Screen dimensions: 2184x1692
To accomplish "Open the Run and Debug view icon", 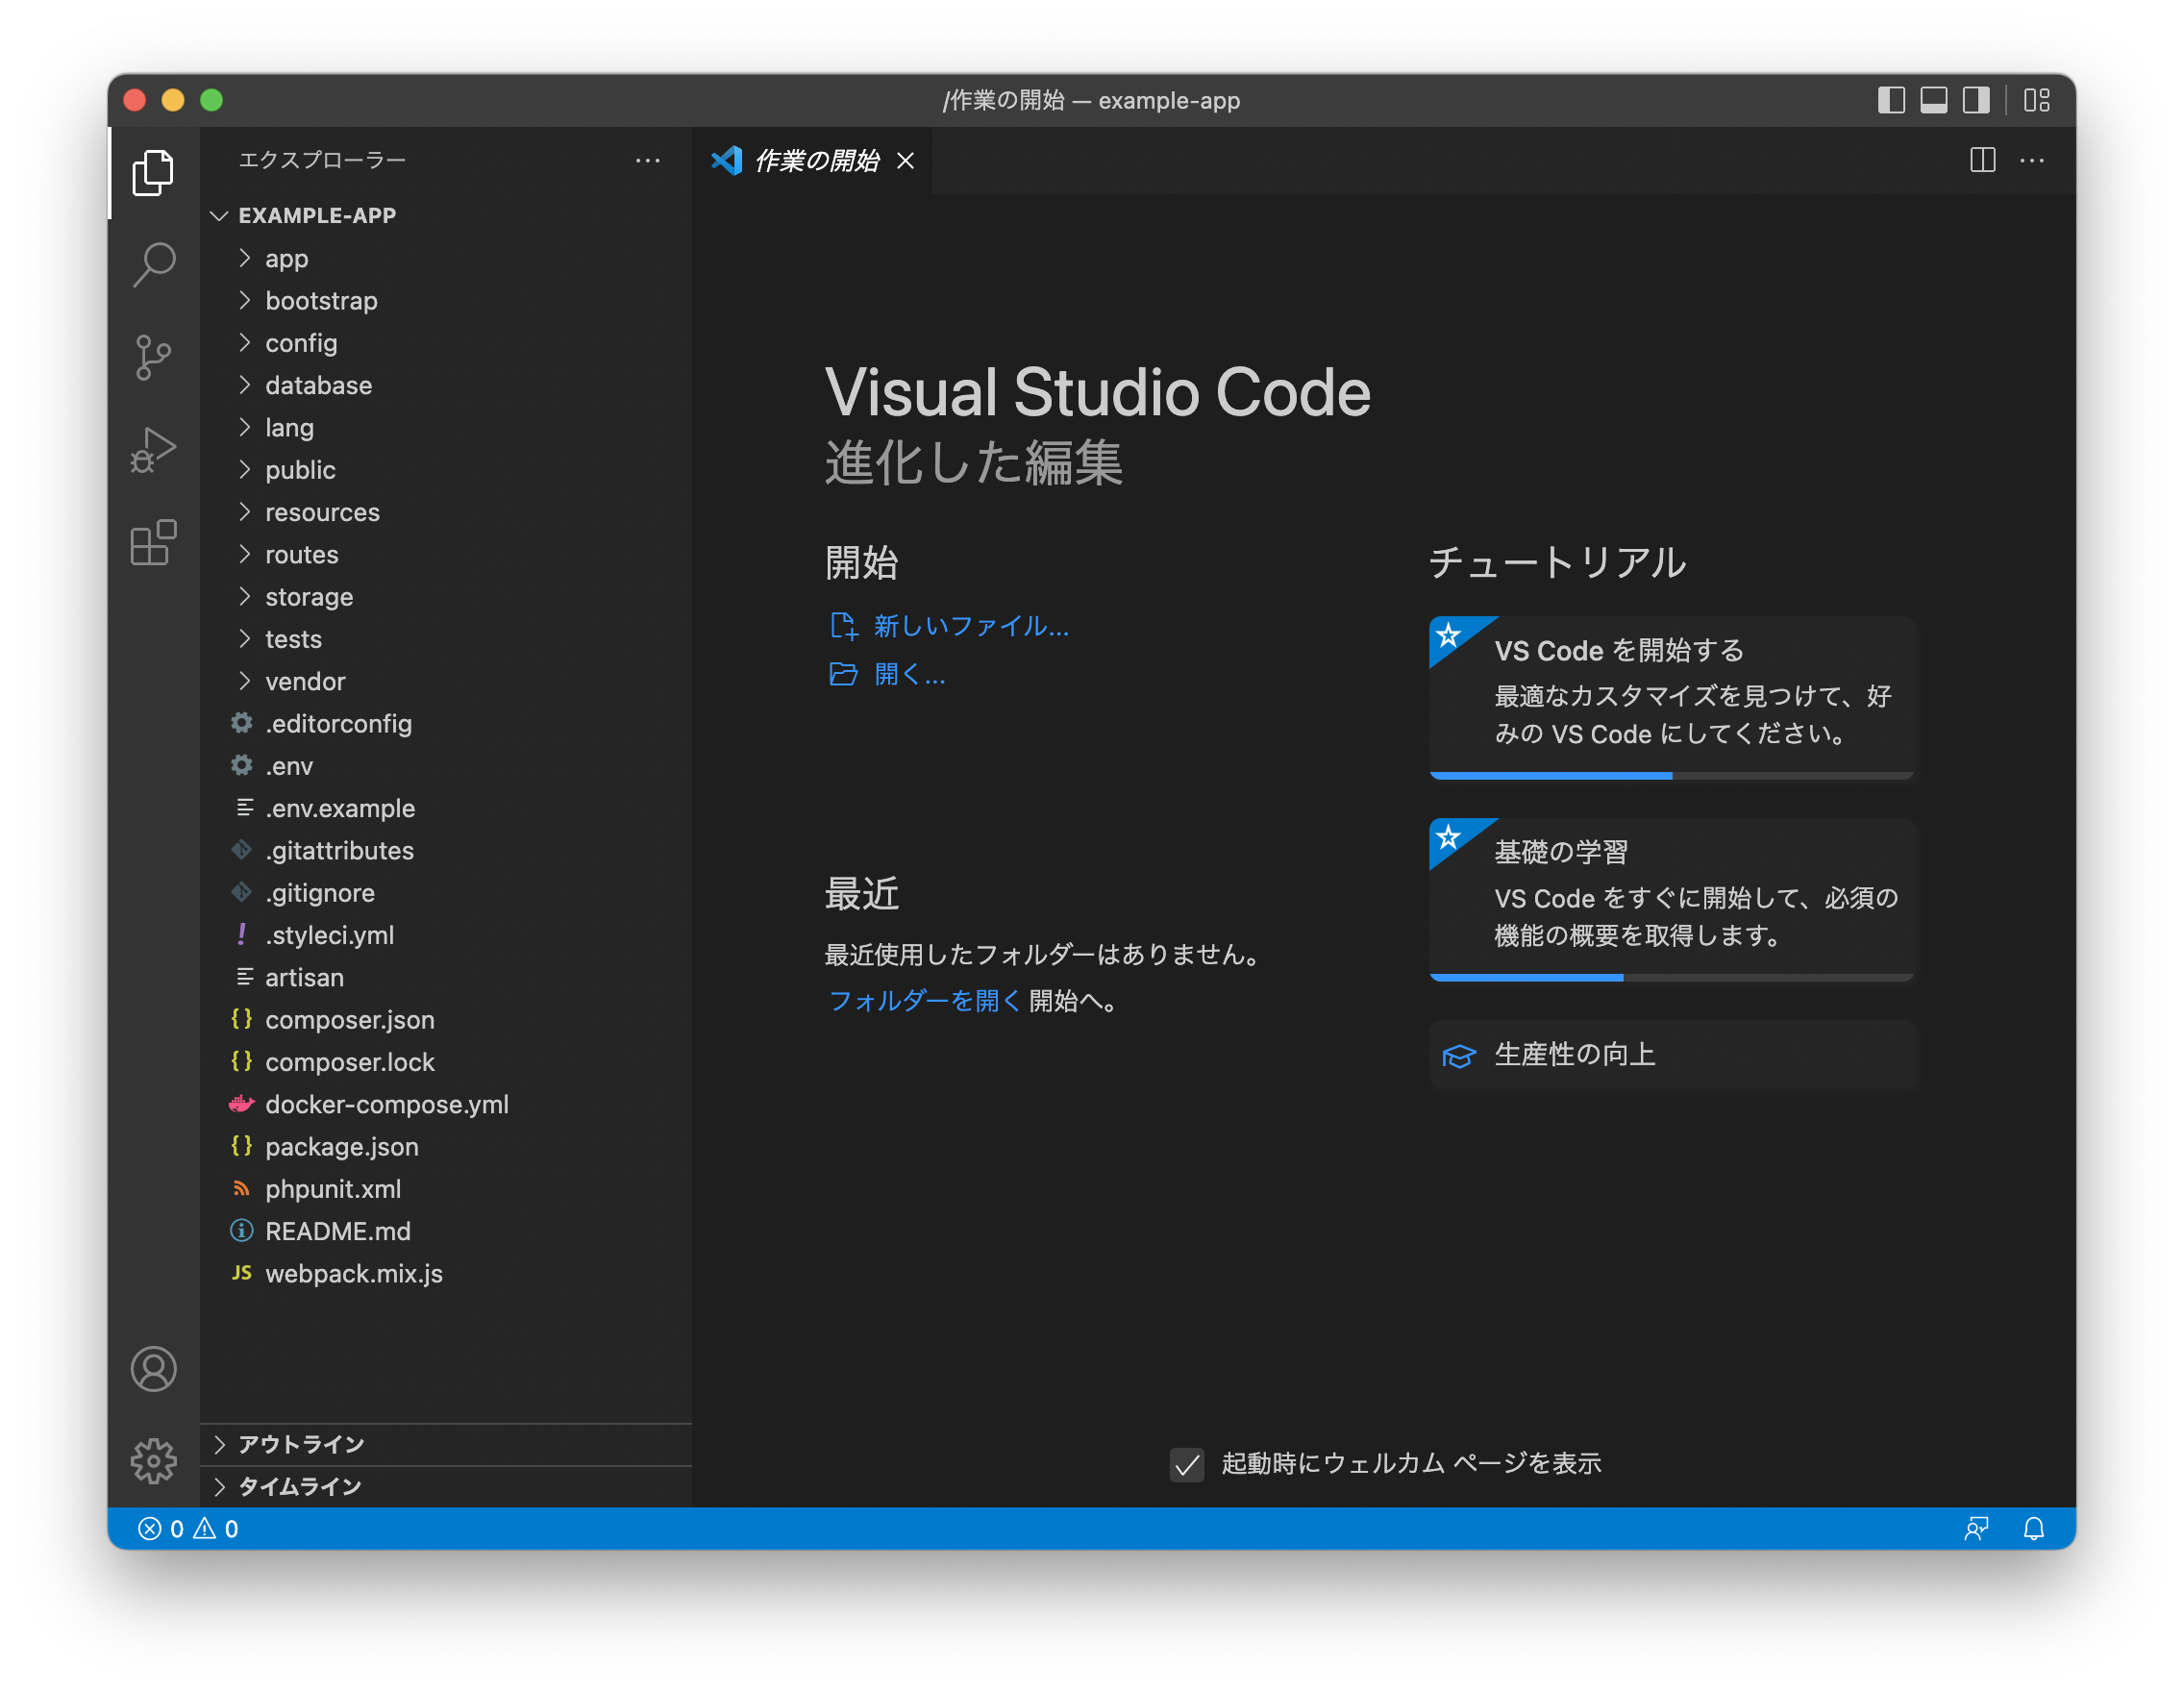I will [x=153, y=450].
